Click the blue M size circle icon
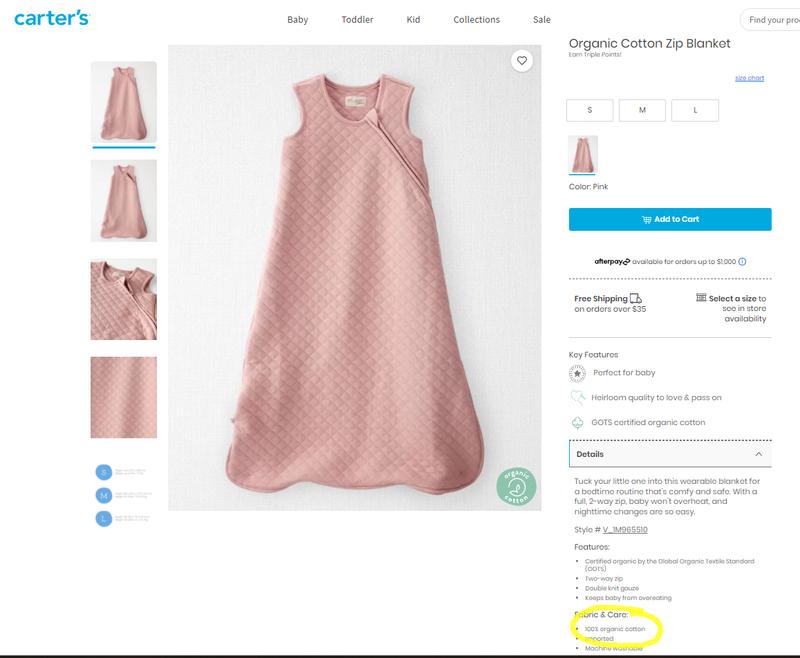Viewport: 800px width, 658px height. pos(103,495)
